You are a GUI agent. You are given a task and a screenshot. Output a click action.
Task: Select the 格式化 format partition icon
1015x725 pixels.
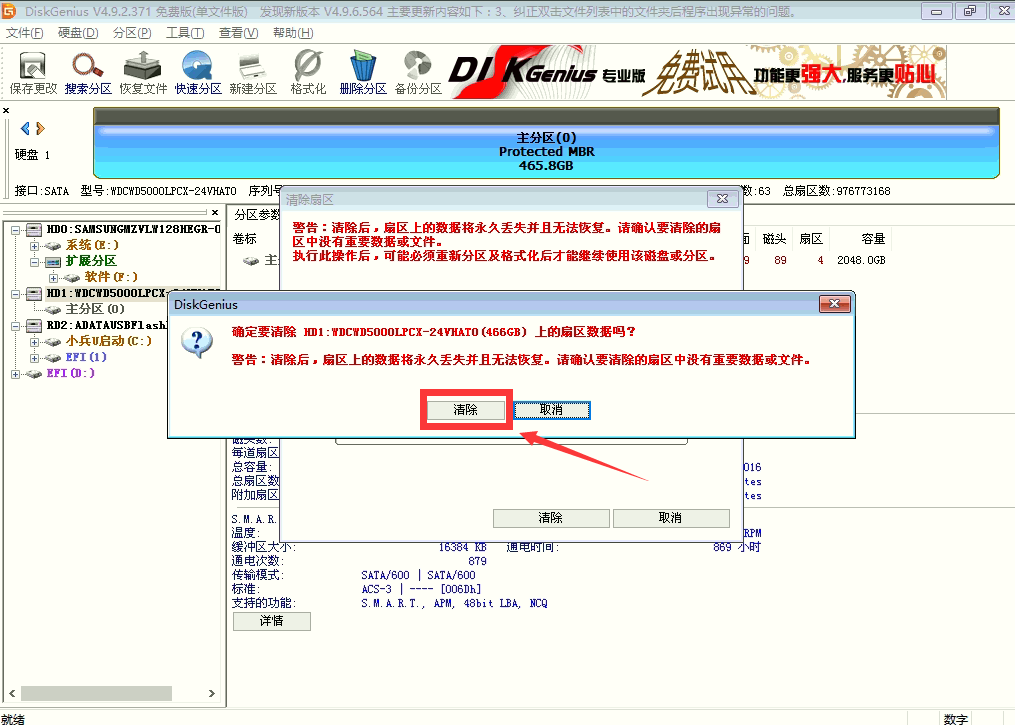pos(306,70)
